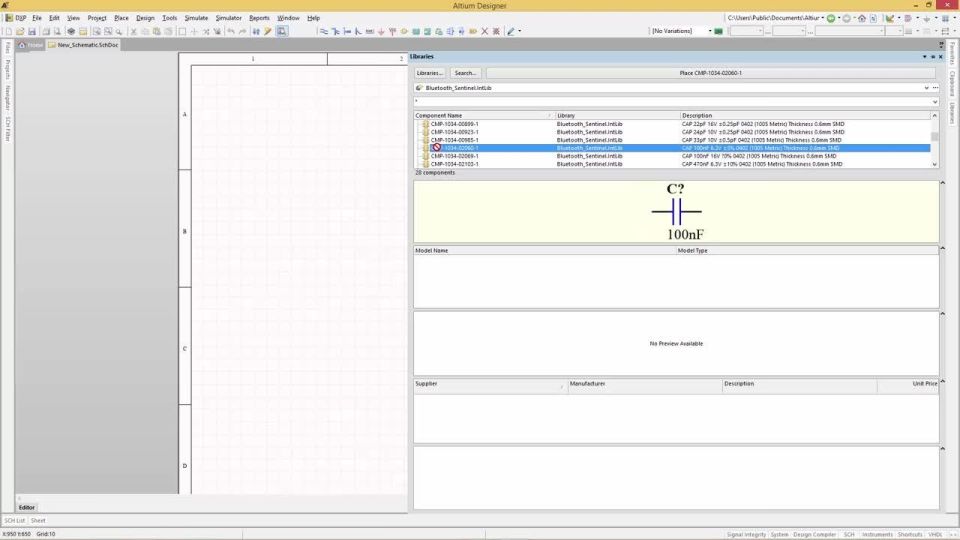Click Place CMP-1034-02060-1 button

pos(710,73)
